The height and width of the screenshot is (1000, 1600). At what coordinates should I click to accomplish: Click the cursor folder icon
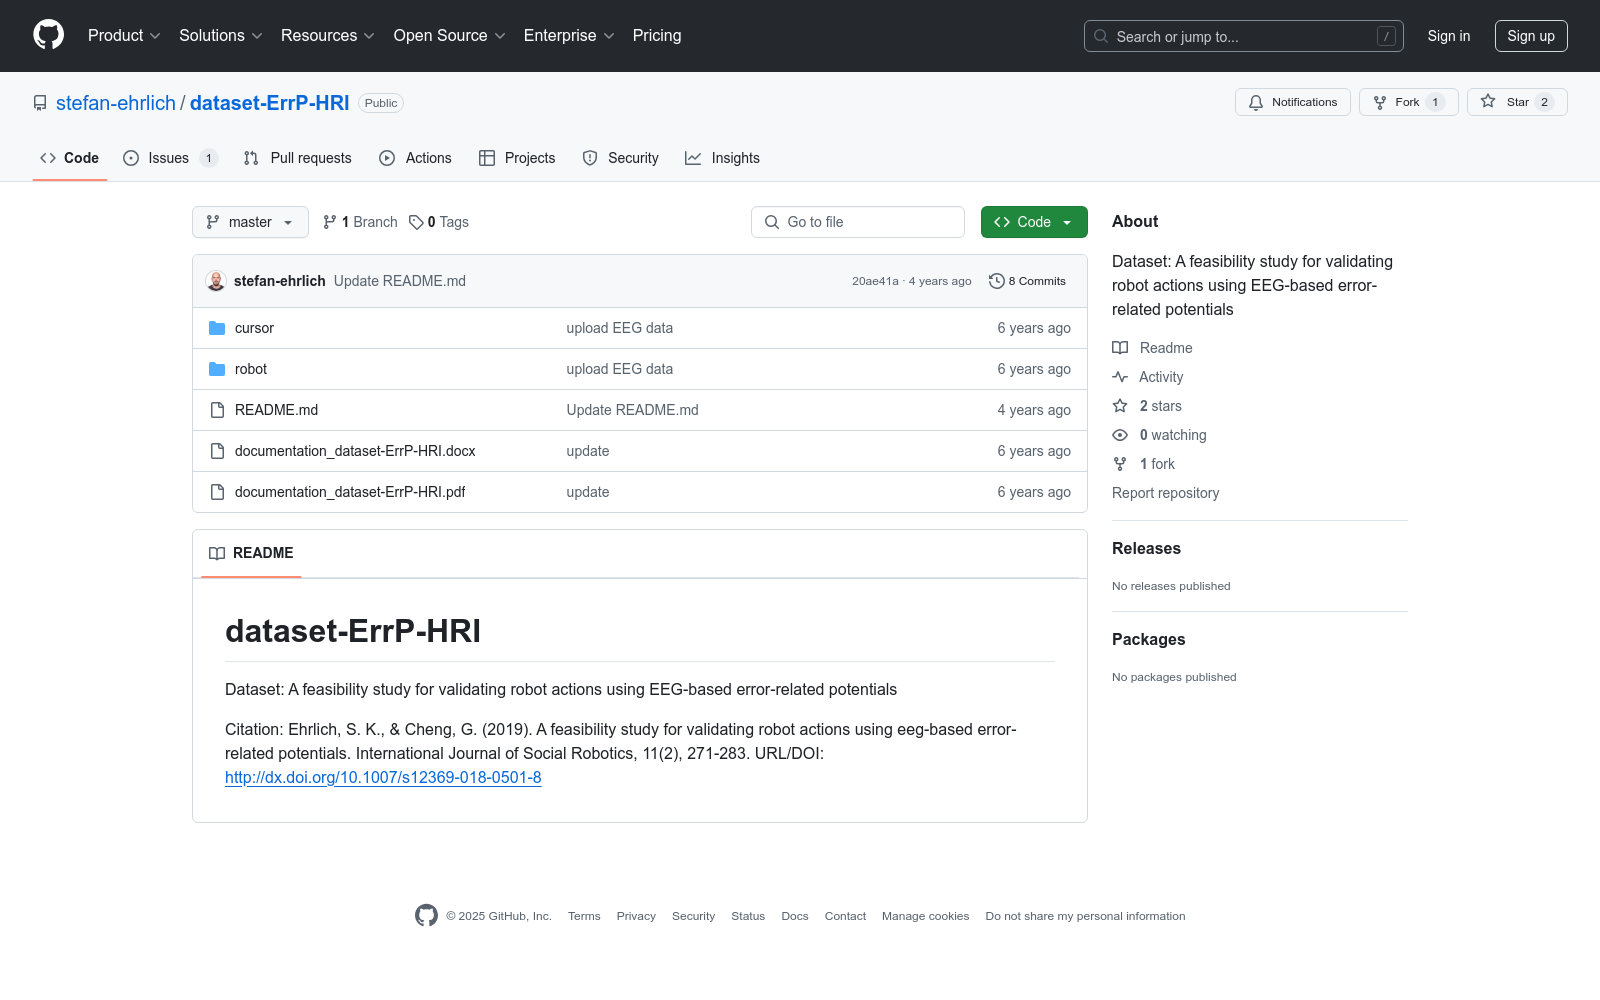click(217, 328)
